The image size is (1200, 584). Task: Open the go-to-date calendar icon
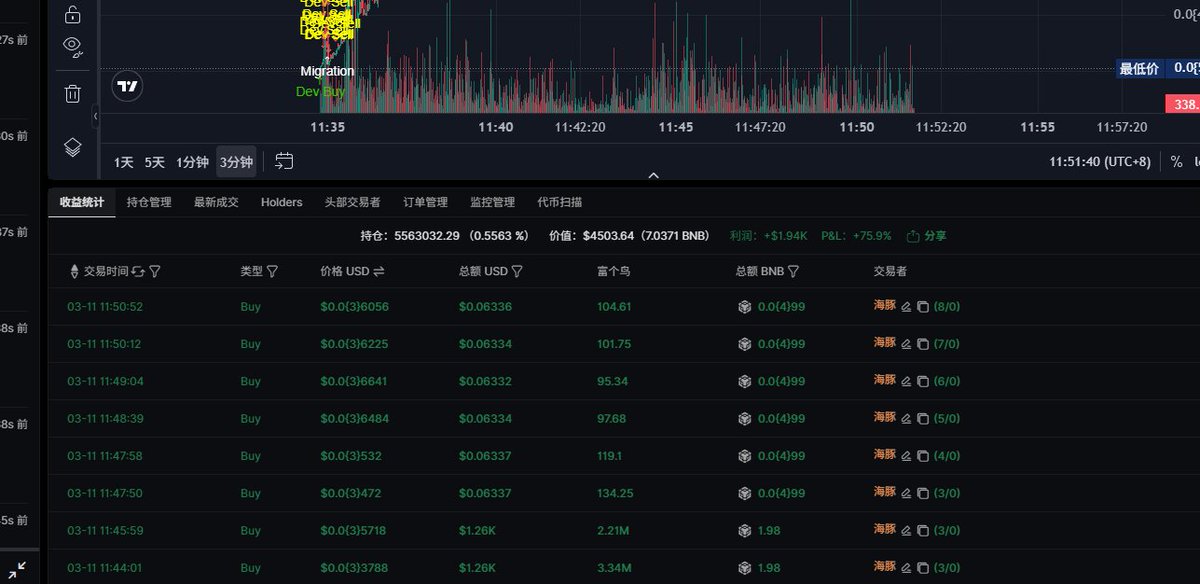pos(284,161)
